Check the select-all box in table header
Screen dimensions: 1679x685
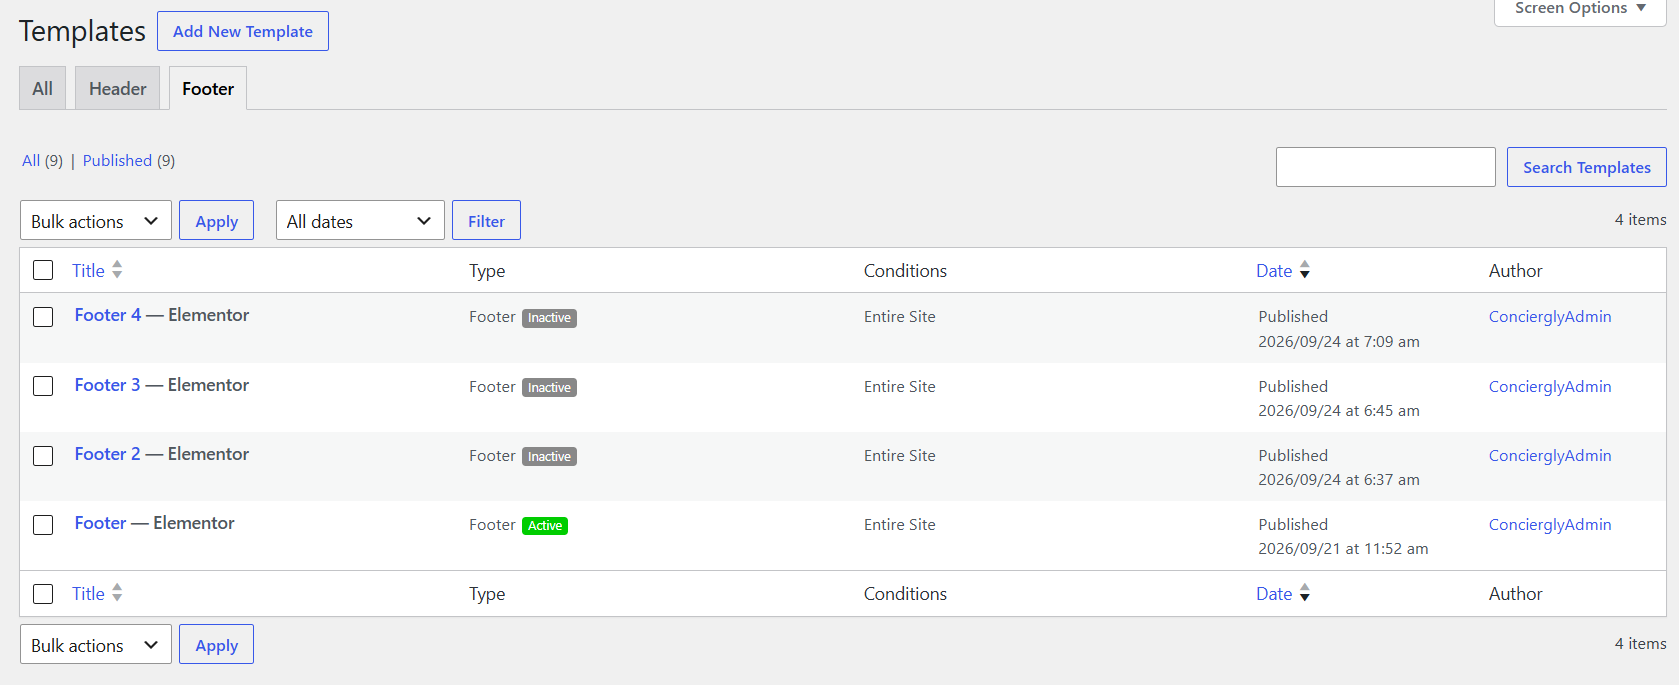(x=43, y=270)
